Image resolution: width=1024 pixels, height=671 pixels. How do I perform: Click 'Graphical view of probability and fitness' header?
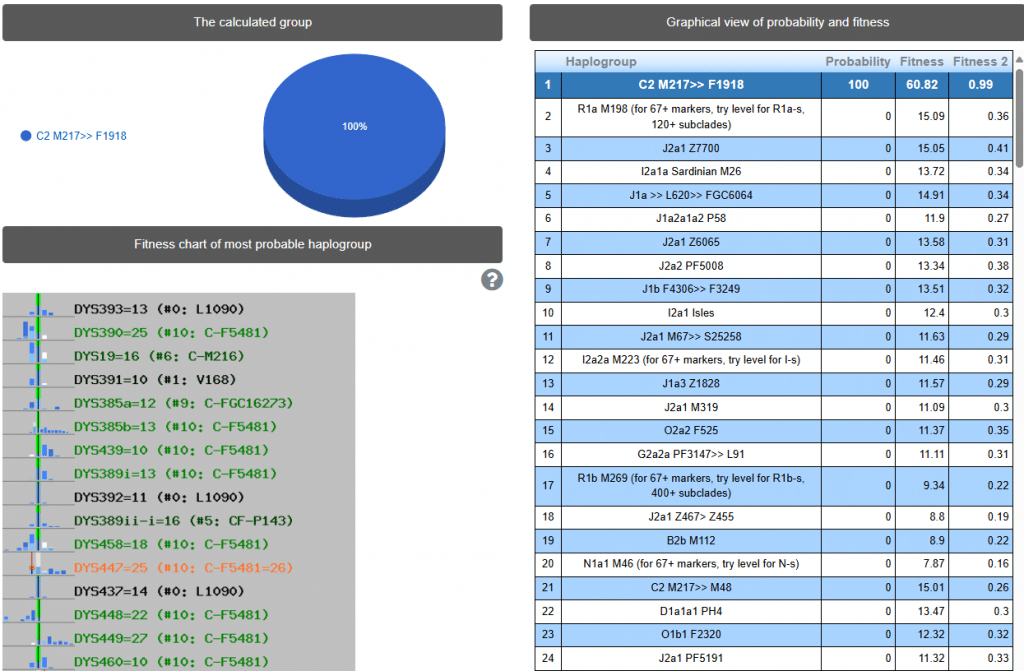click(x=777, y=22)
